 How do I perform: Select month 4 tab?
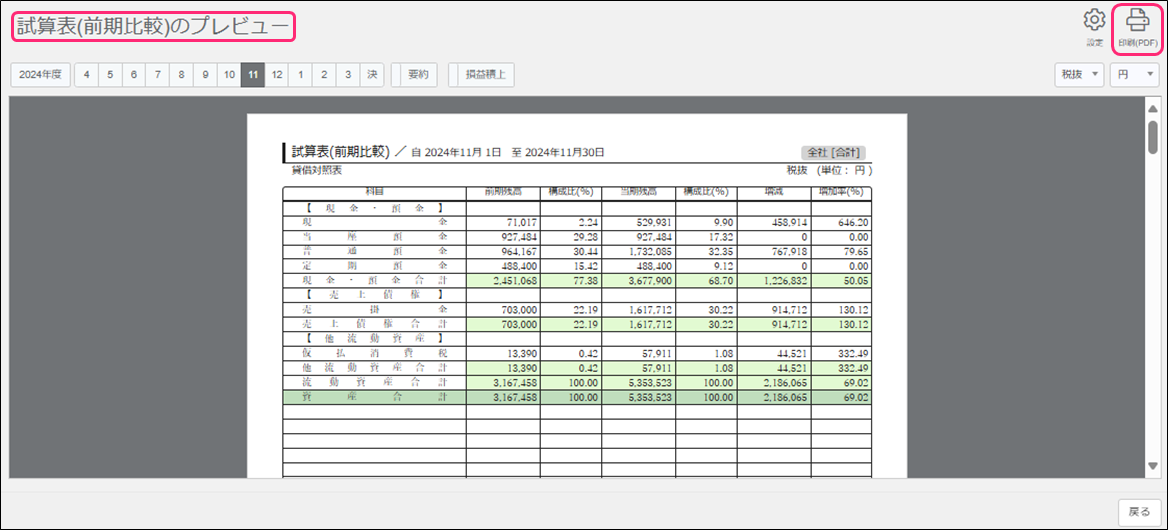click(x=87, y=75)
